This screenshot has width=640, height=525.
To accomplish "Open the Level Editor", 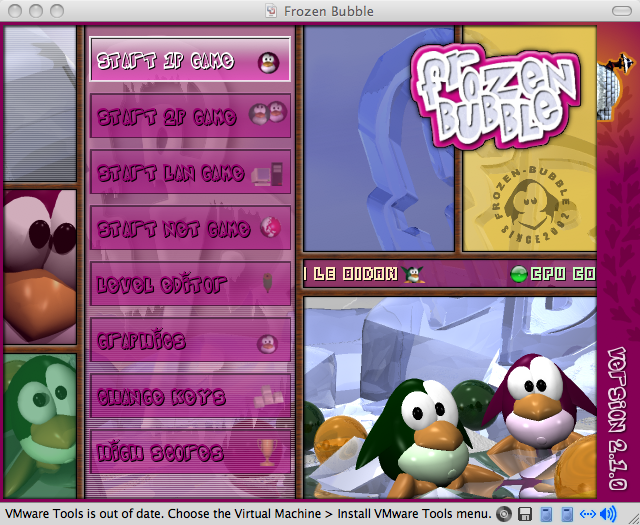I will pos(190,283).
